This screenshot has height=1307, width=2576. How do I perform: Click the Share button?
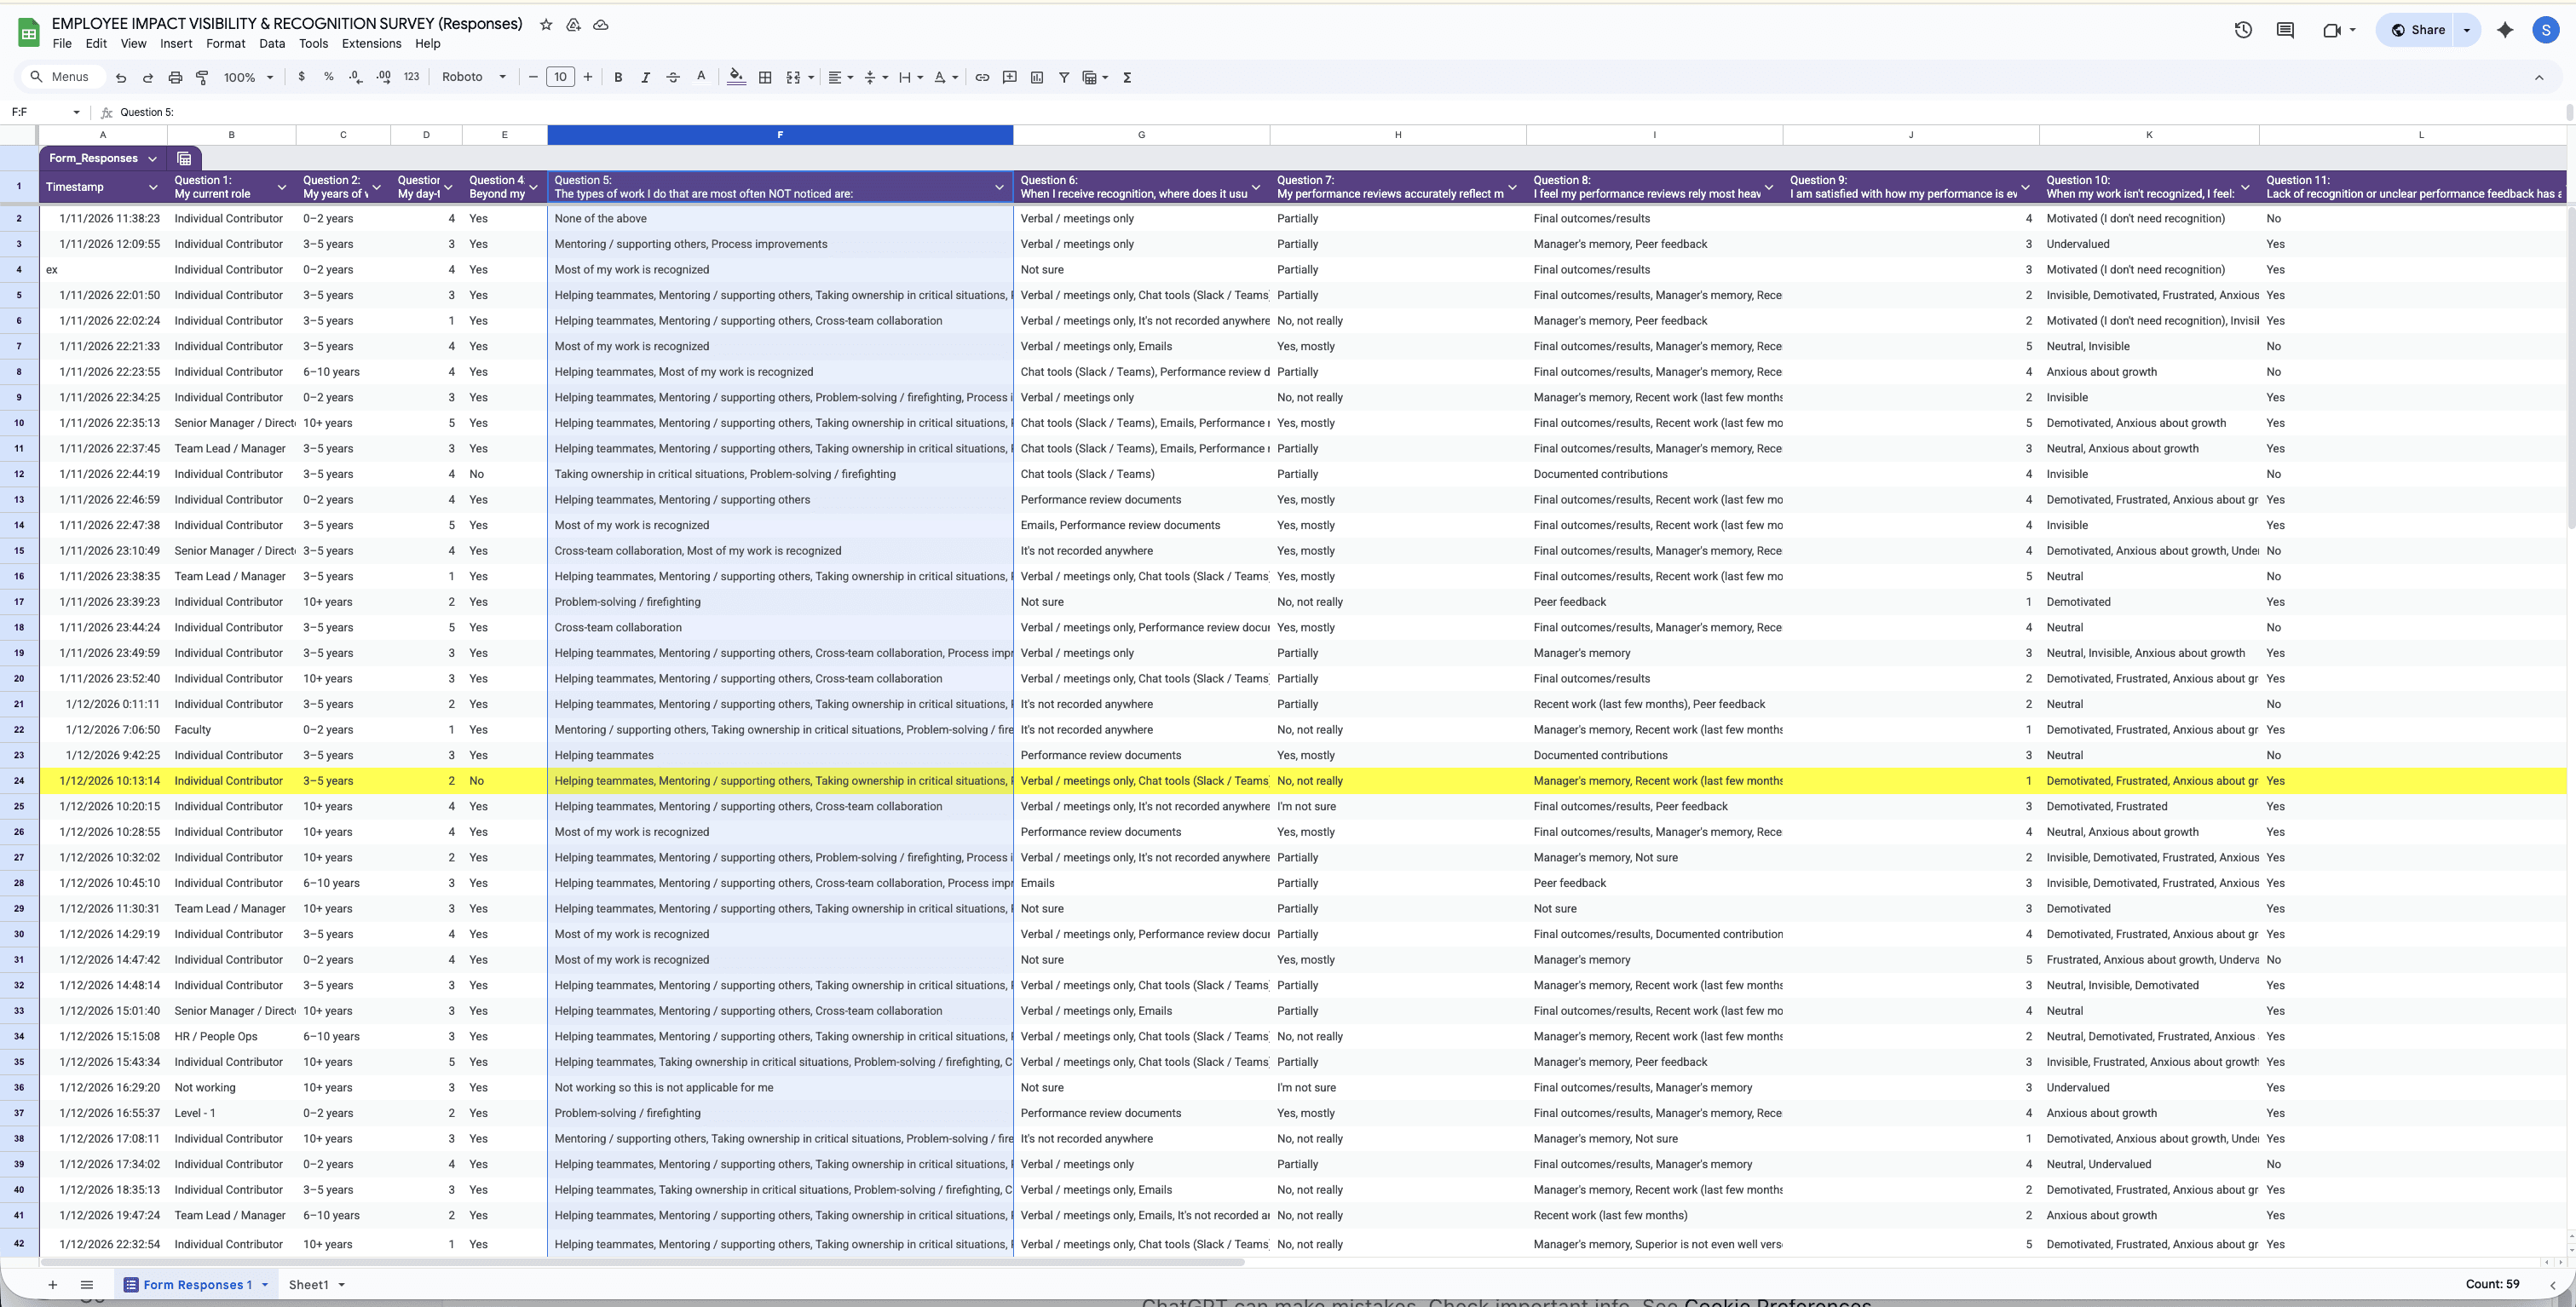pos(2418,30)
